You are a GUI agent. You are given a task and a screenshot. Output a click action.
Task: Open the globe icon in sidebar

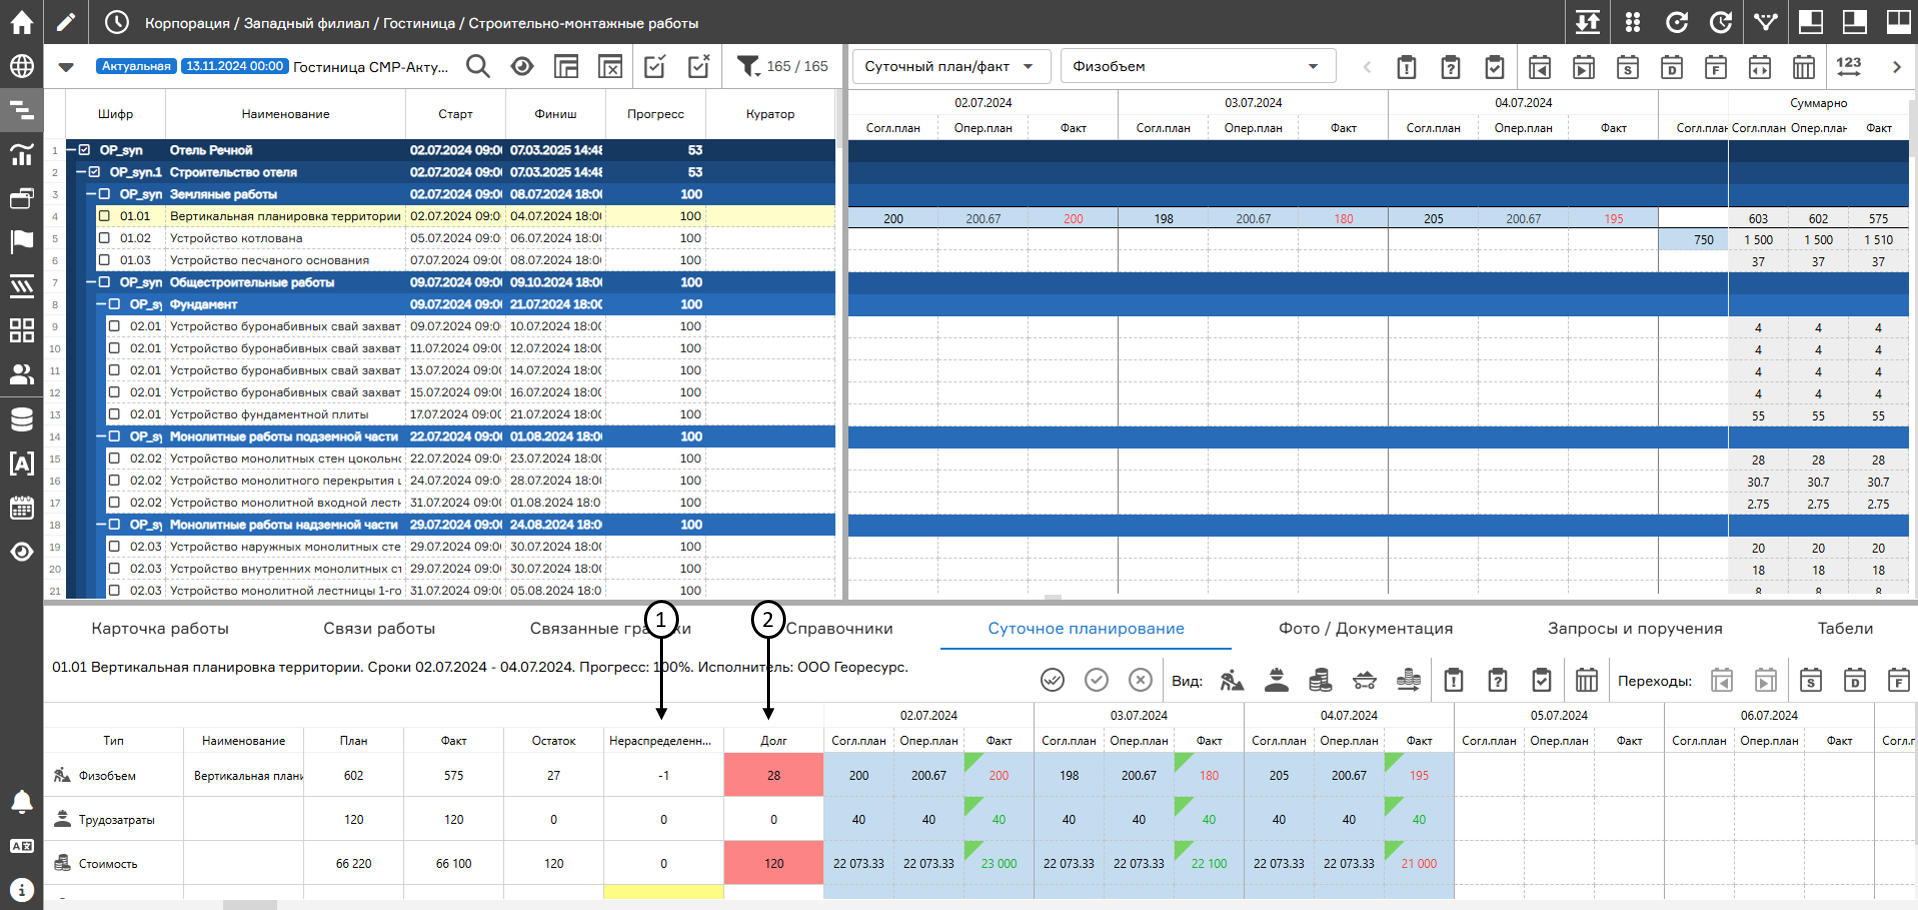[x=21, y=66]
